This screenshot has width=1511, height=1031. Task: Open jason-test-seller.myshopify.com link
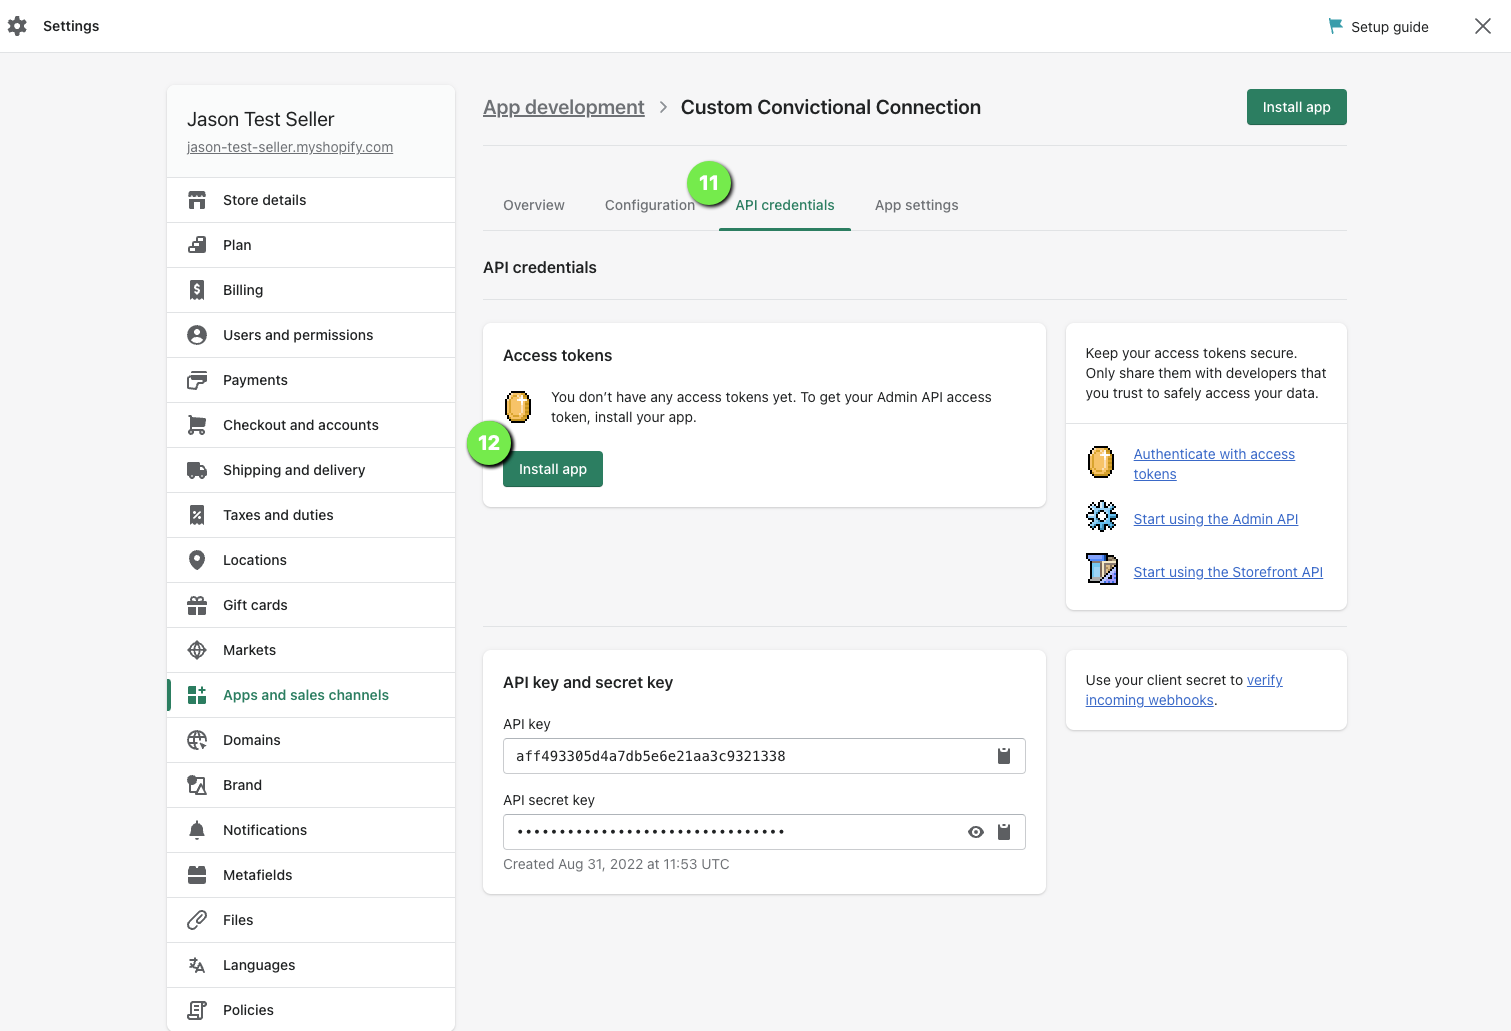click(290, 147)
